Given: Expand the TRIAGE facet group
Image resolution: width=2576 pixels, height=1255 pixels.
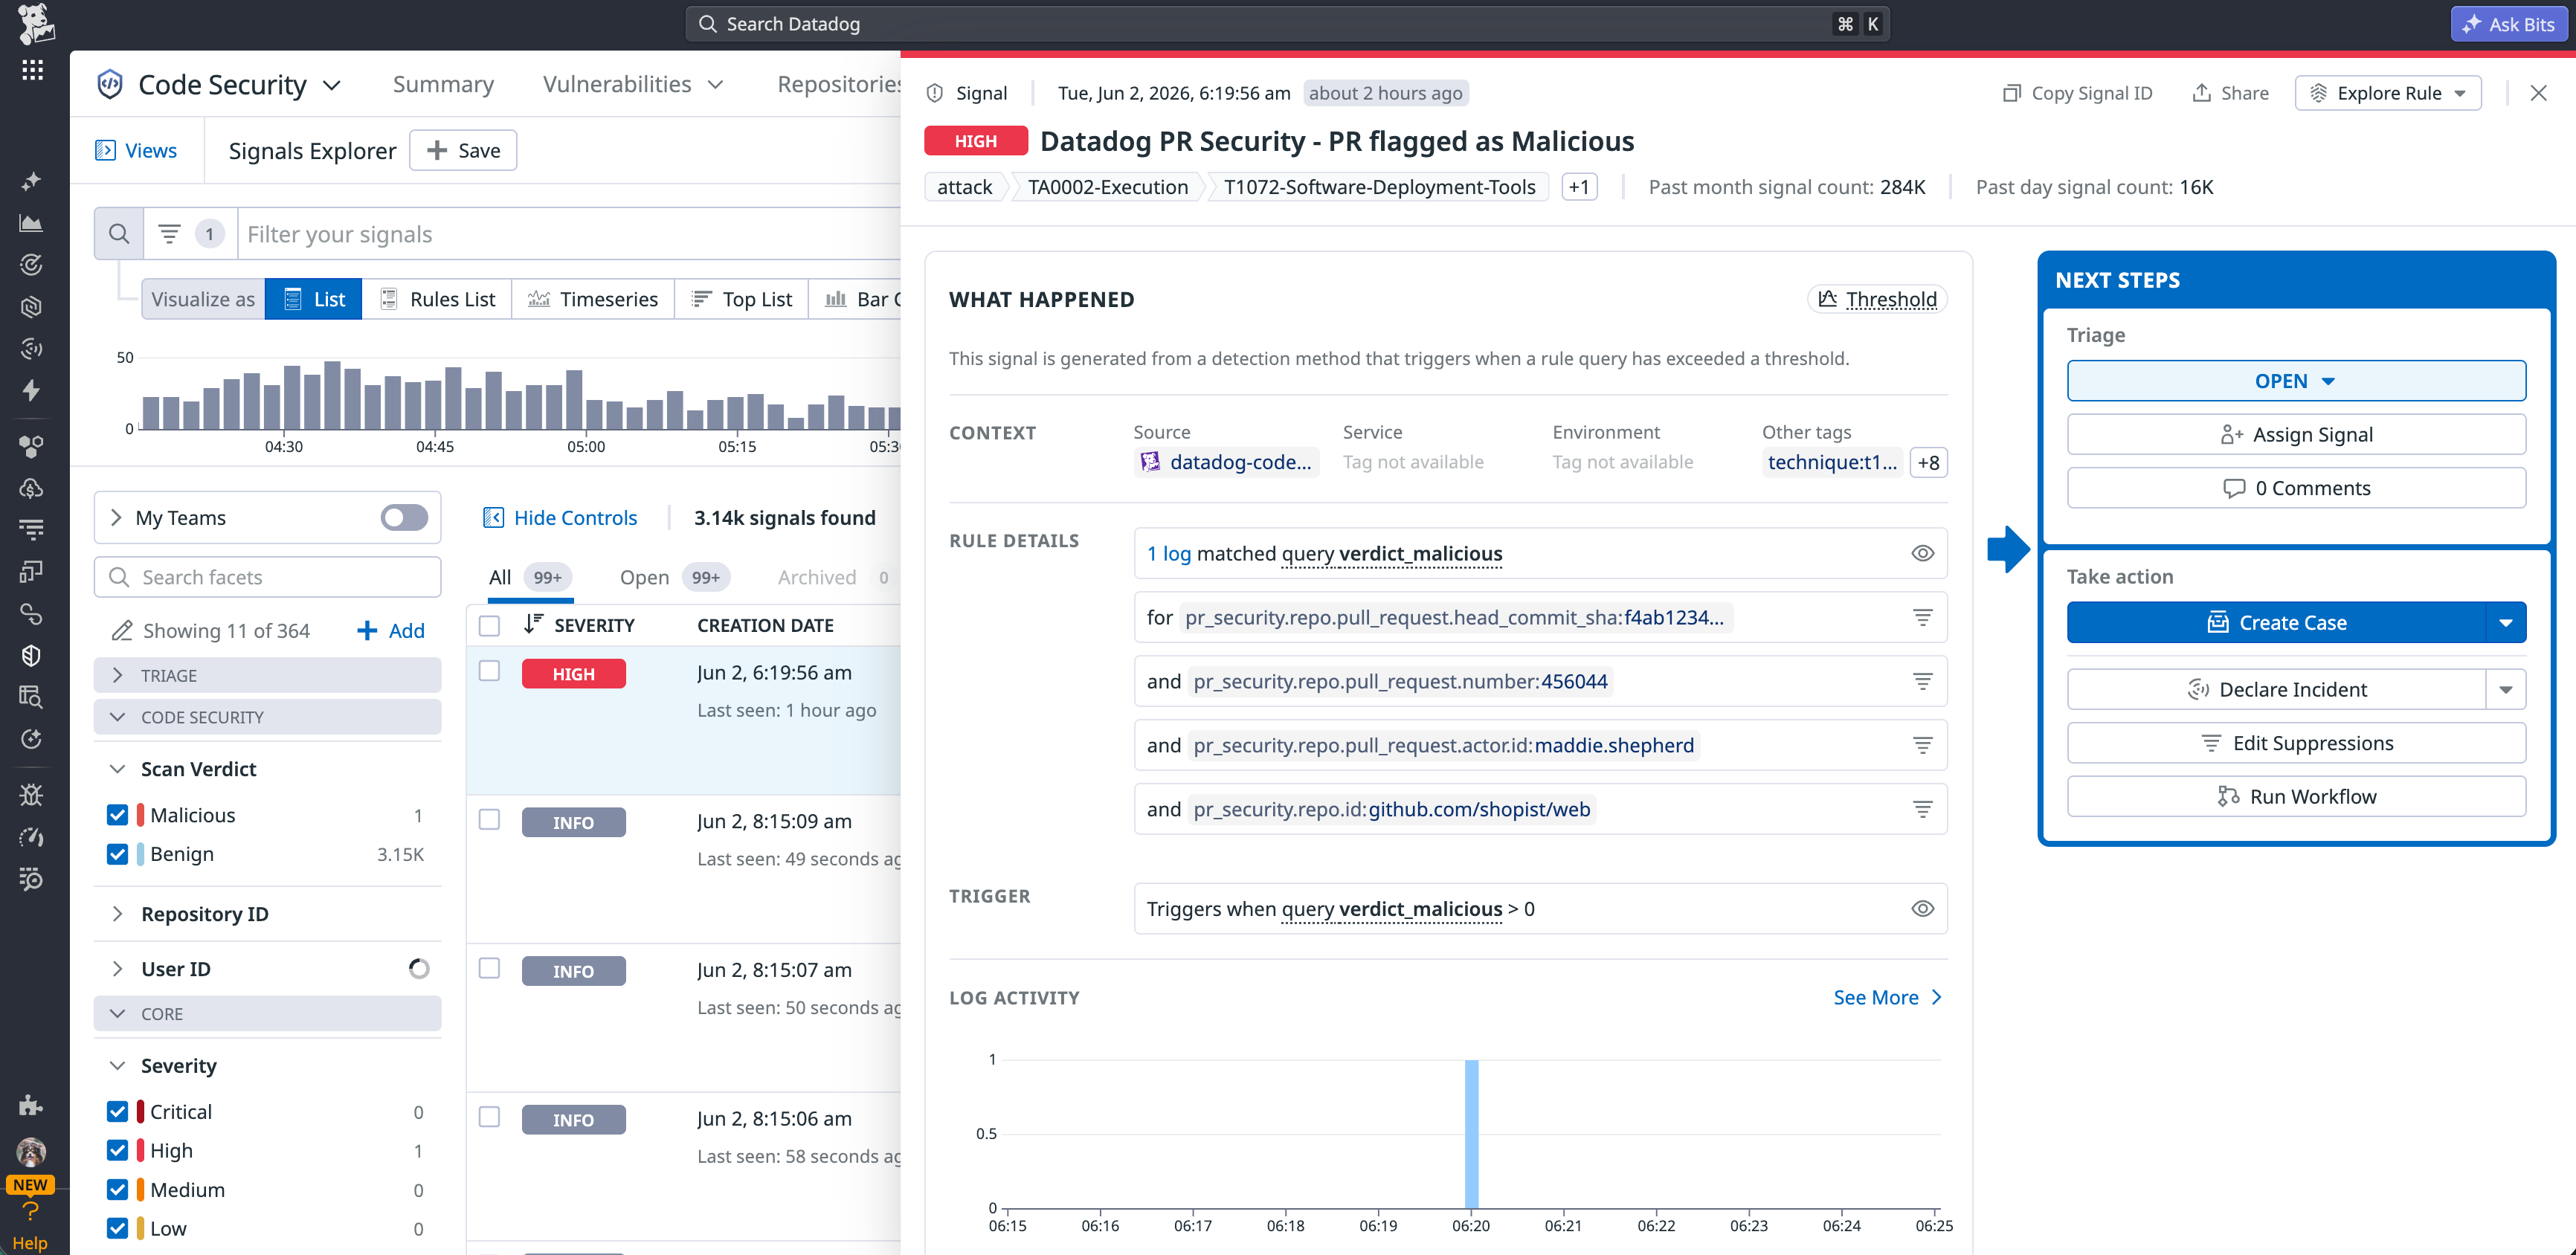Looking at the screenshot, I should 267,675.
